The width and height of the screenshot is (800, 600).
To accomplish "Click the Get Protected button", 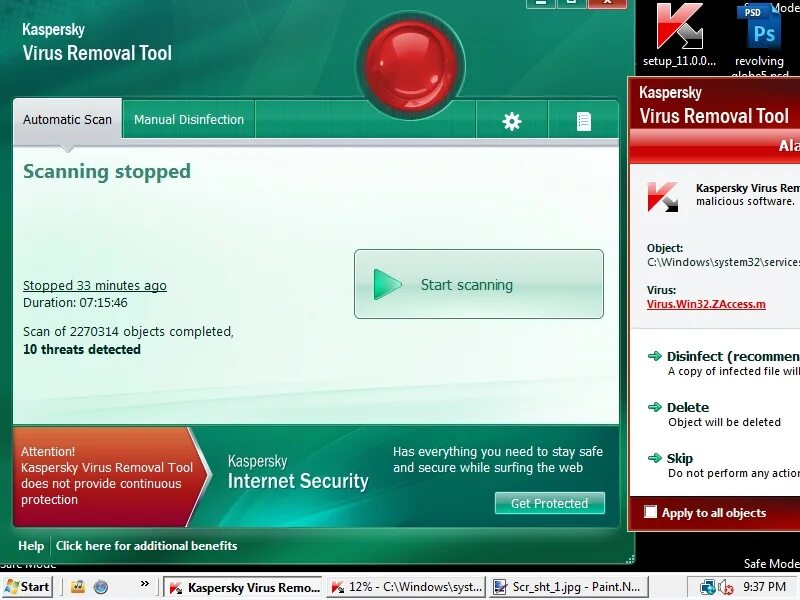I will 549,503.
